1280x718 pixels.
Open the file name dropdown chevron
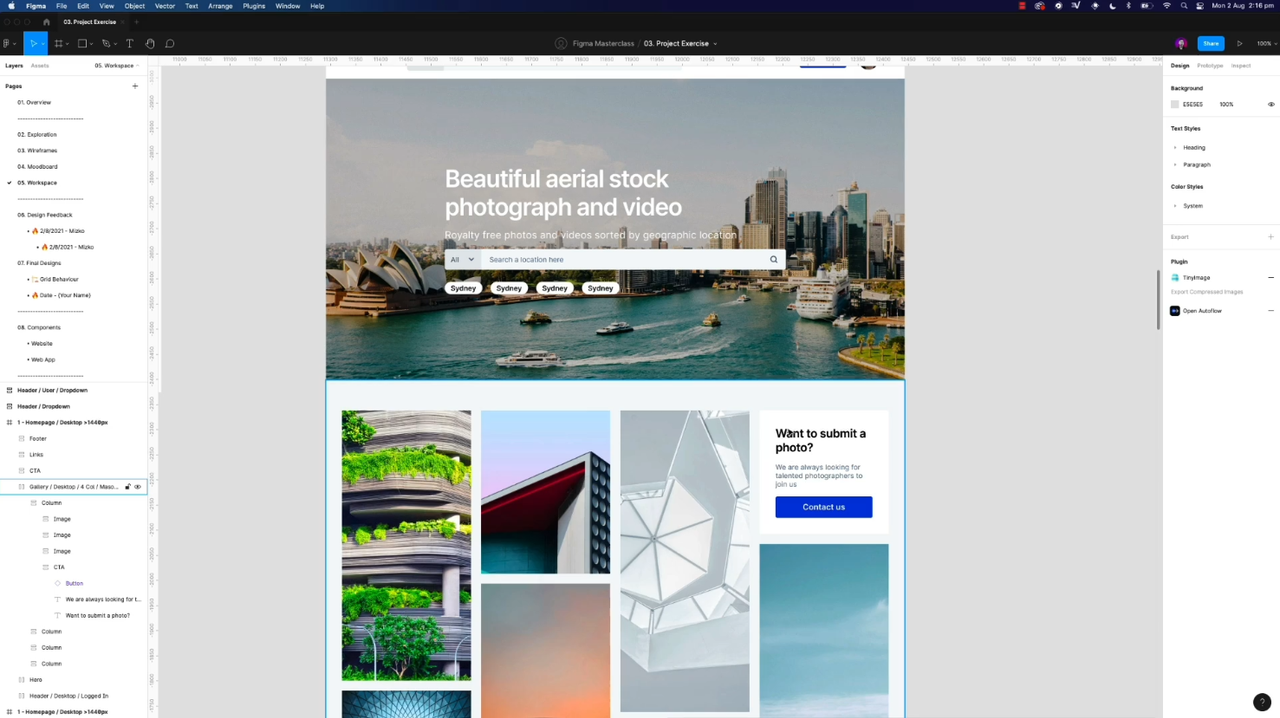[715, 44]
